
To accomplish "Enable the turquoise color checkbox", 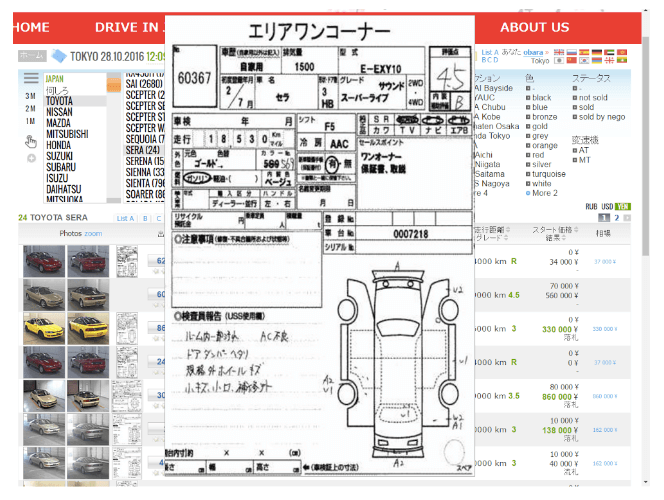I will pos(528,174).
